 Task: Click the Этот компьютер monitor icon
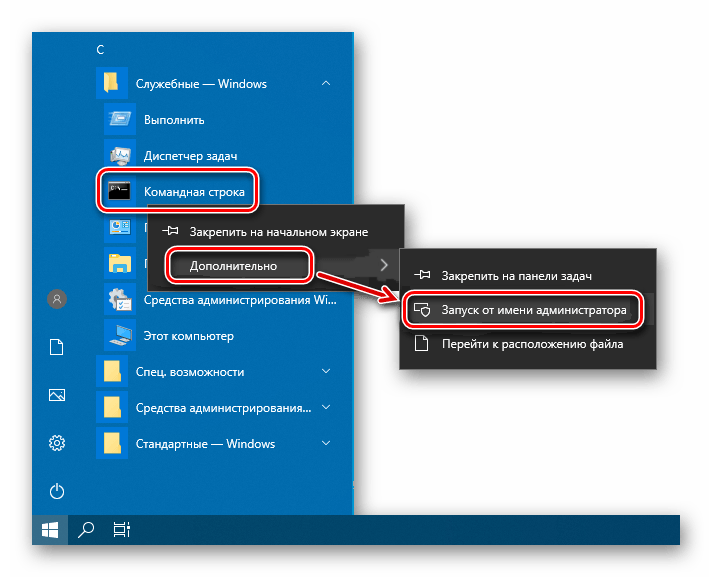coord(120,335)
